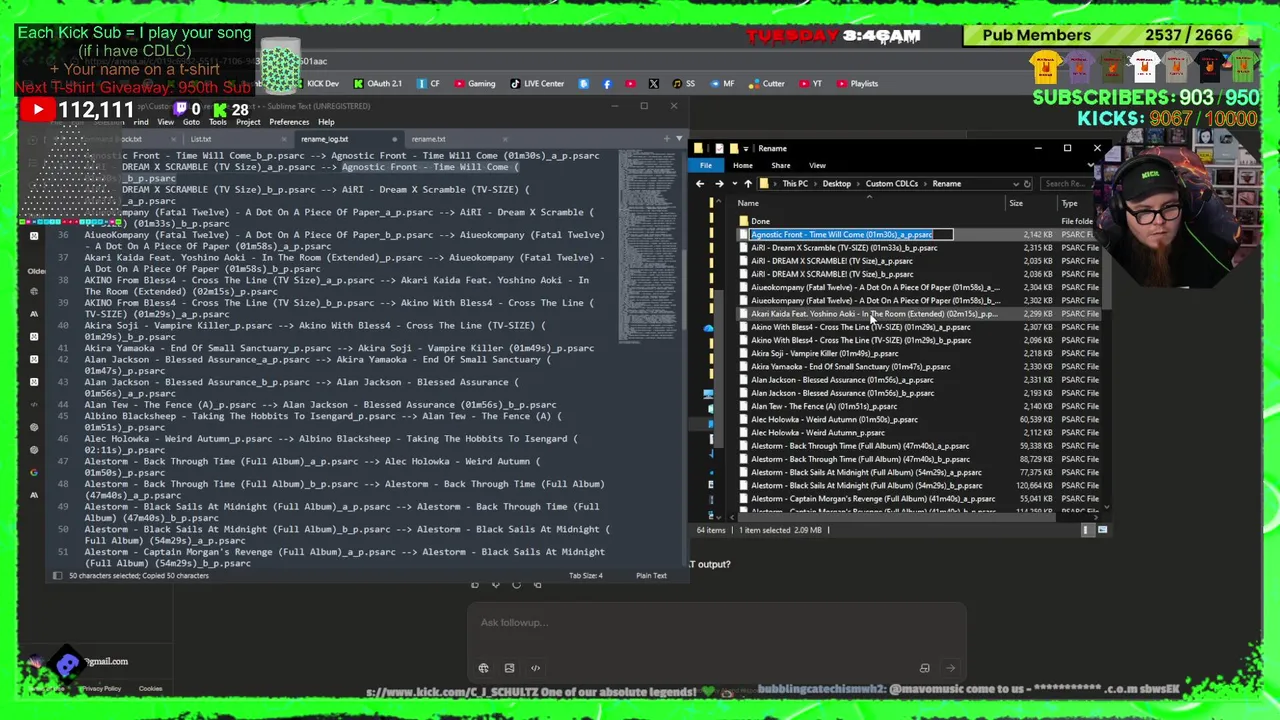Open the Project menu in Sublime Text
The height and width of the screenshot is (720, 1280).
248,122
